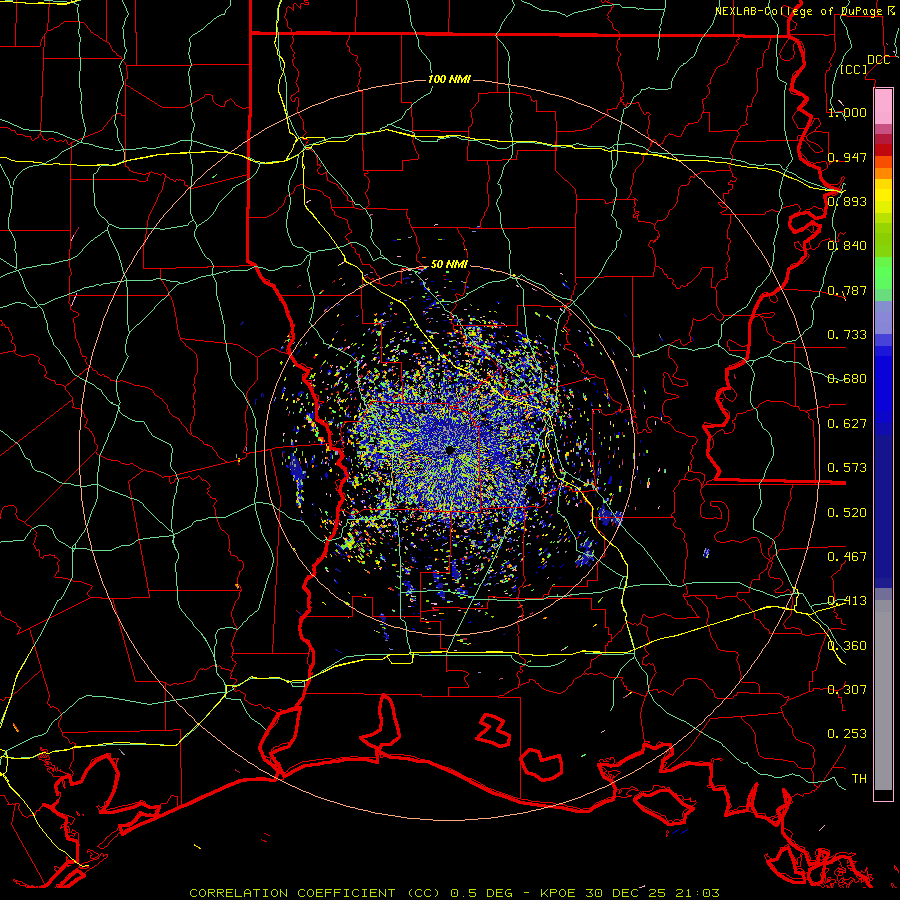Click the 0.520 value on the color scale
900x900 pixels.
(847, 513)
